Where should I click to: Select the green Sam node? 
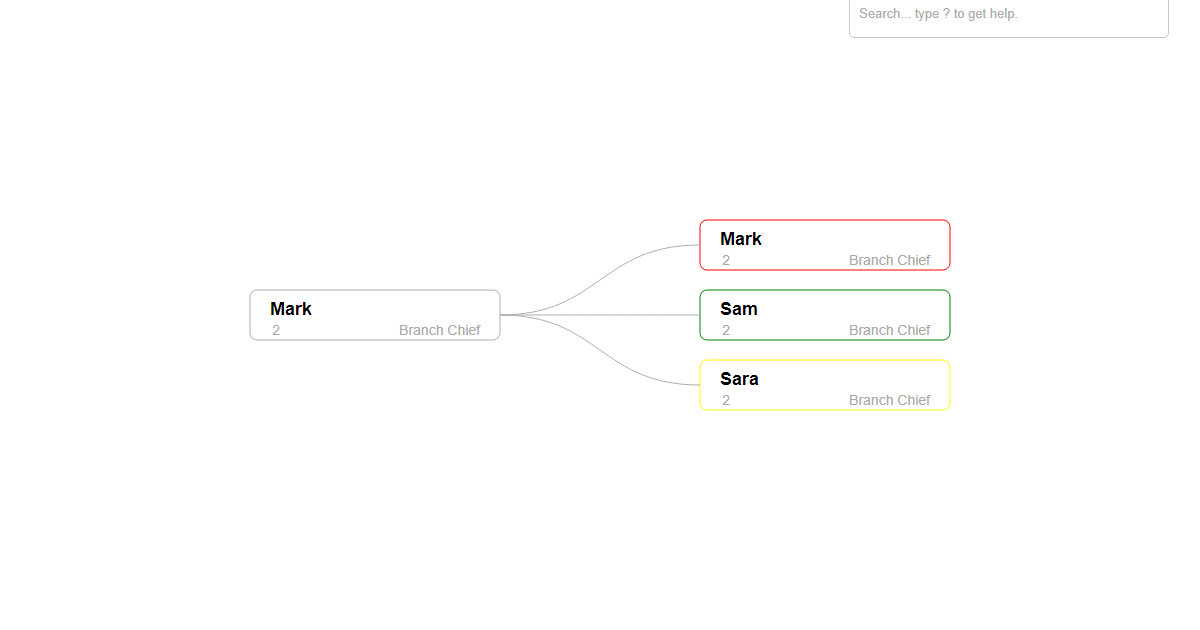tap(824, 314)
